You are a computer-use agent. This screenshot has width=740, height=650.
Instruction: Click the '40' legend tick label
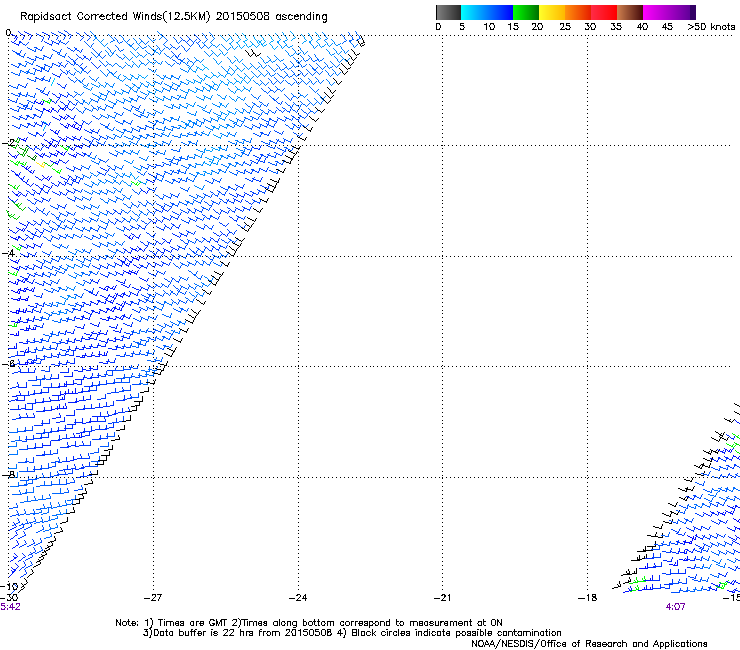[x=642, y=27]
